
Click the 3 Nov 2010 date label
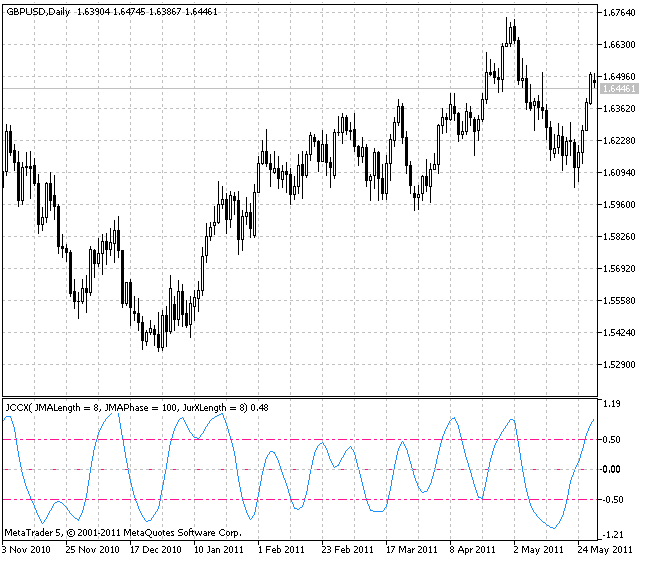pos(26,550)
